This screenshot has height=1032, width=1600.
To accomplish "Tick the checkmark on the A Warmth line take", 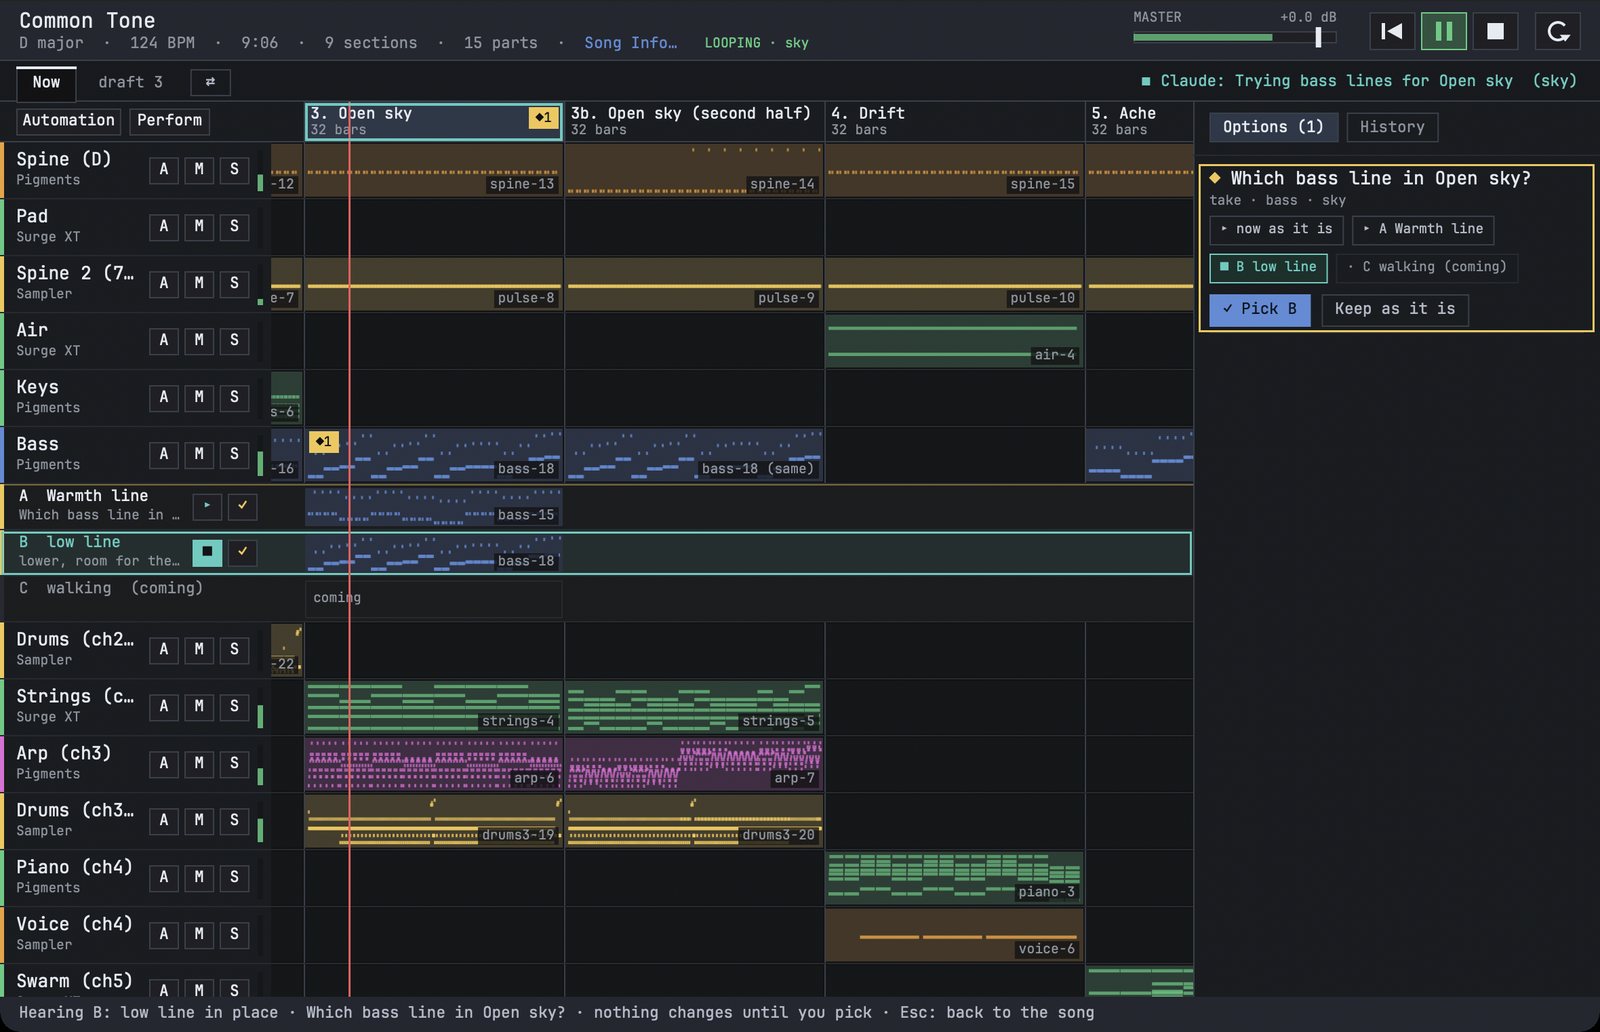I will point(242,506).
